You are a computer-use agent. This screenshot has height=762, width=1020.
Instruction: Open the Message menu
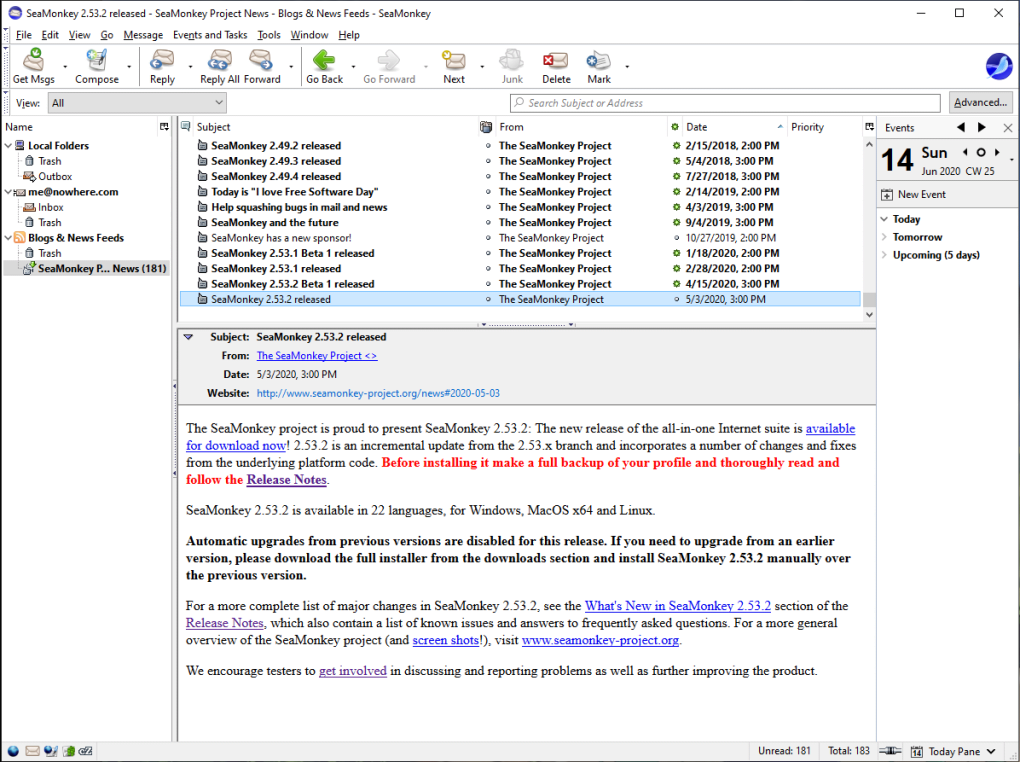click(143, 35)
